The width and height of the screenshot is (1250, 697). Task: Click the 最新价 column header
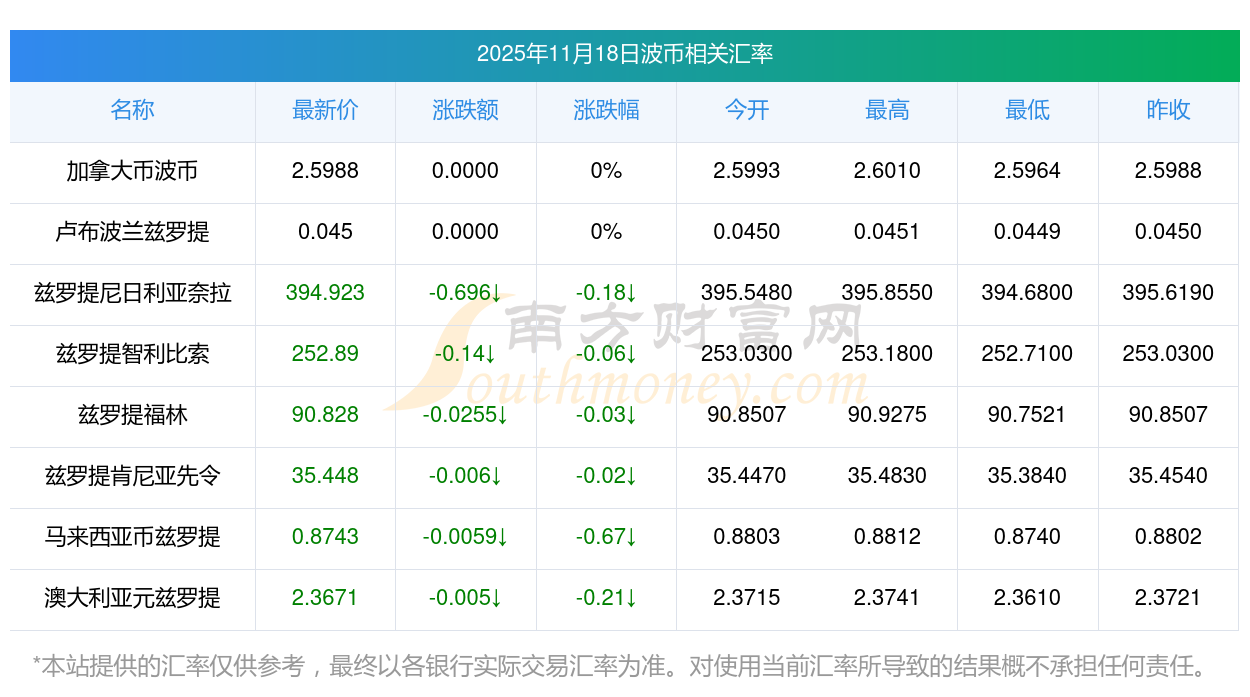tap(325, 110)
